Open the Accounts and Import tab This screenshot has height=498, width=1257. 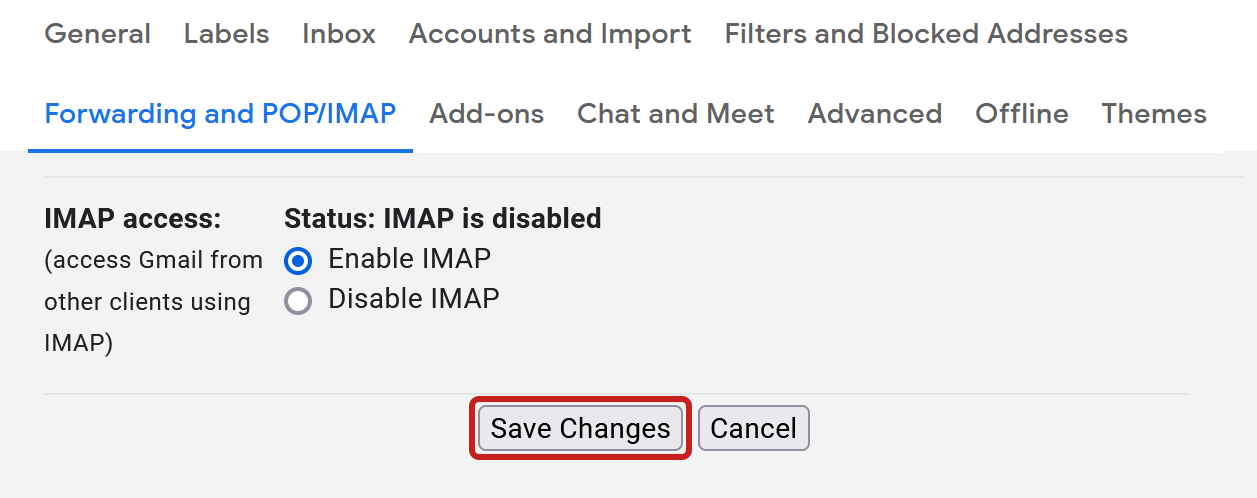tap(550, 34)
